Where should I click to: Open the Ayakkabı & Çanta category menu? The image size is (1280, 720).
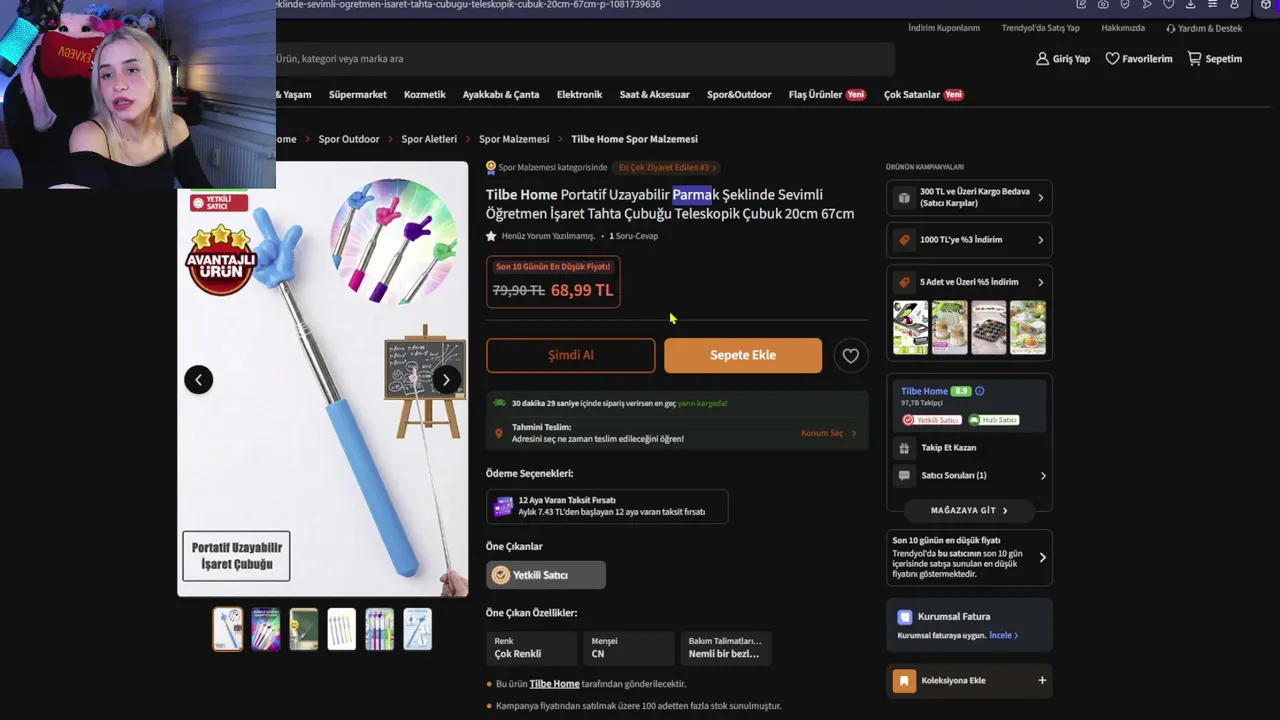click(501, 95)
